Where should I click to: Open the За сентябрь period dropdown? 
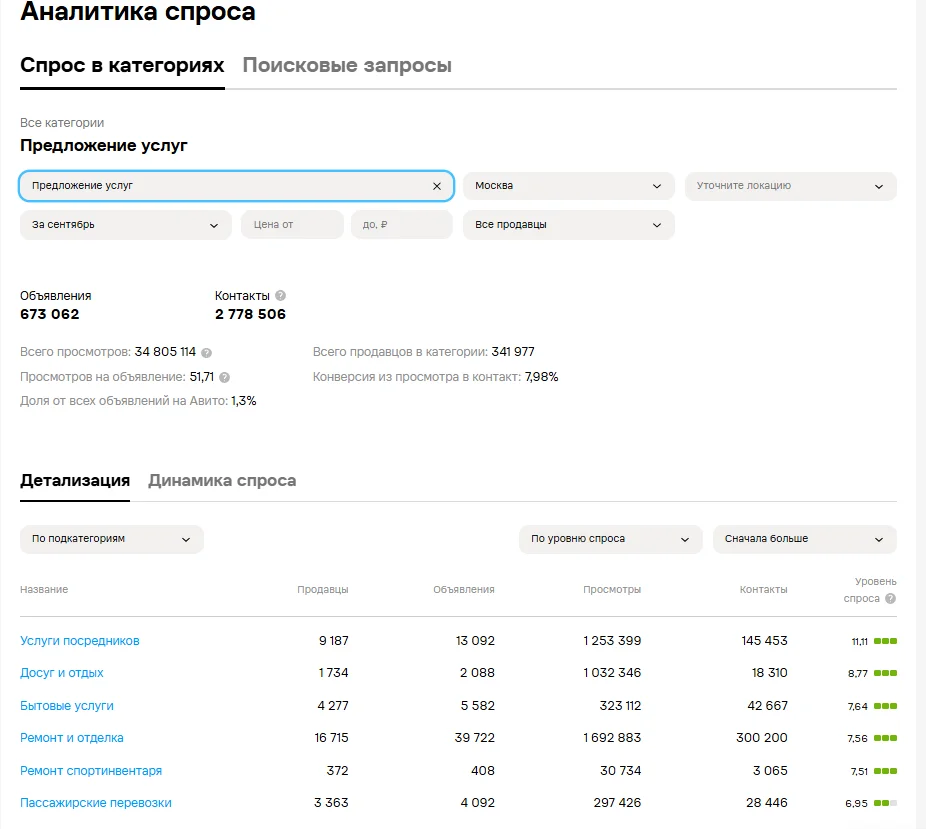(x=126, y=225)
